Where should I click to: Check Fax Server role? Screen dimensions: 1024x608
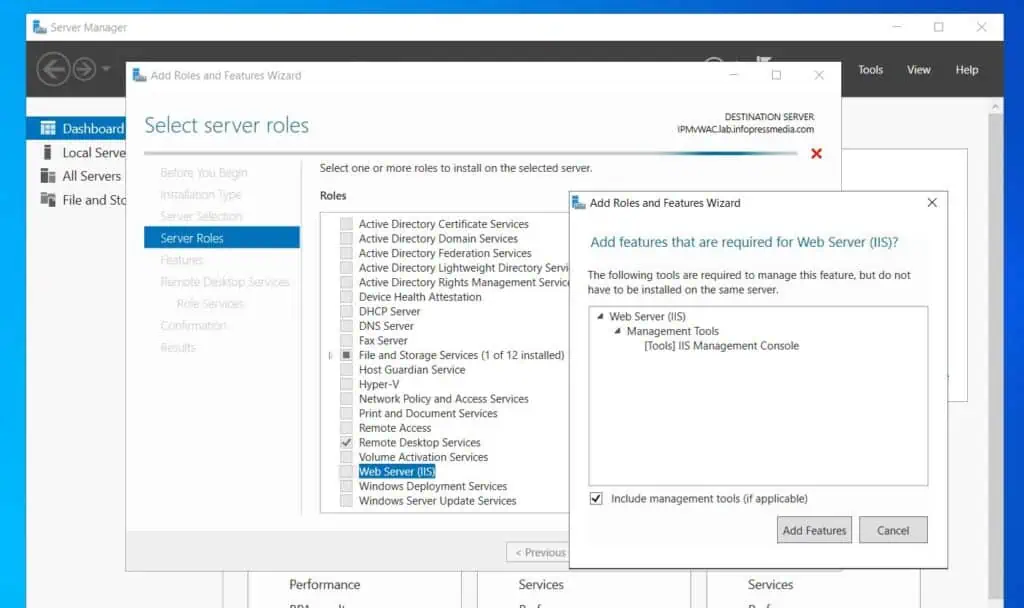(x=346, y=340)
